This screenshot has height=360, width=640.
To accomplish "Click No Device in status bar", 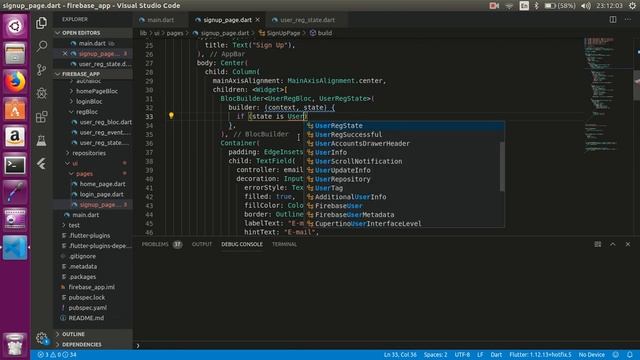I will (x=591, y=355).
